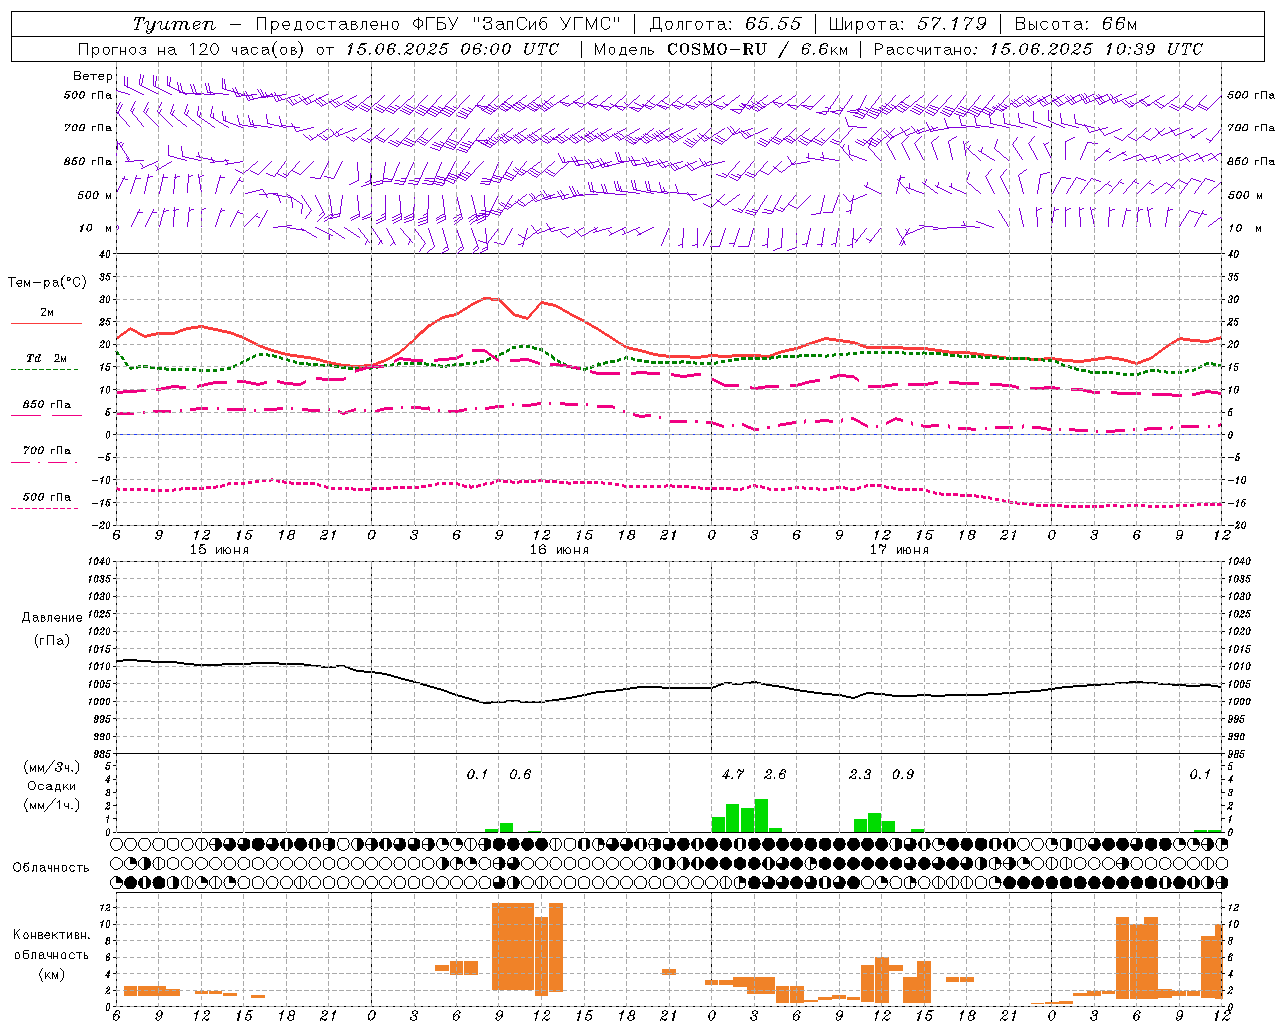
Task: Click the (мм/3ч.) precipitation unit label
Action: coord(52,767)
